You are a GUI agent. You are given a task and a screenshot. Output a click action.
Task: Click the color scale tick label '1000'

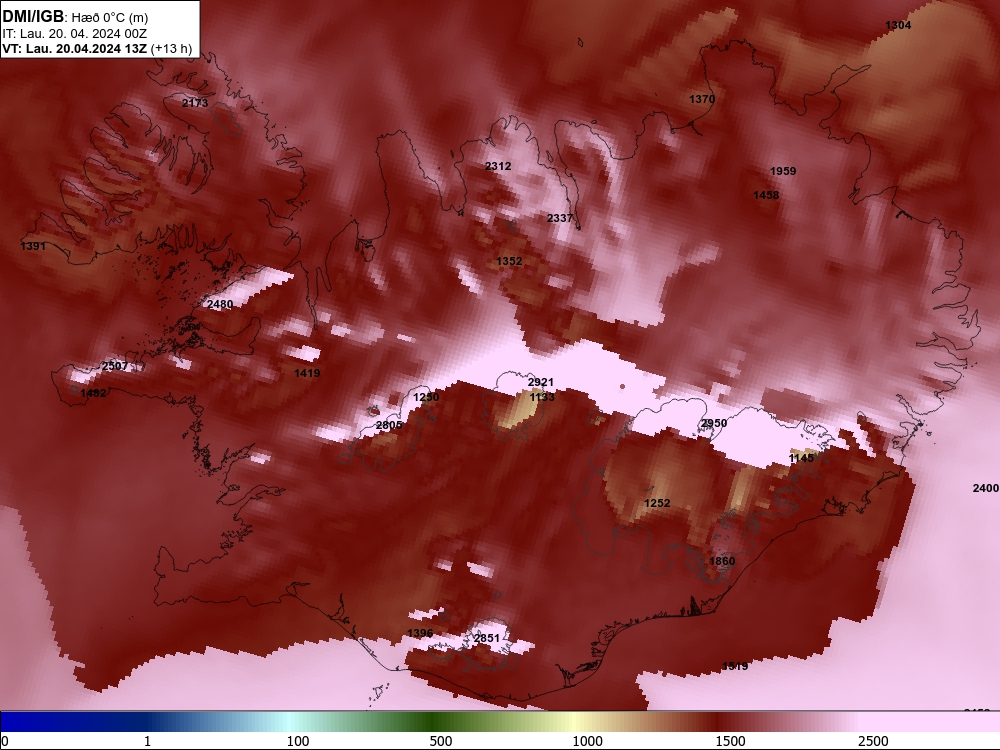coord(587,741)
